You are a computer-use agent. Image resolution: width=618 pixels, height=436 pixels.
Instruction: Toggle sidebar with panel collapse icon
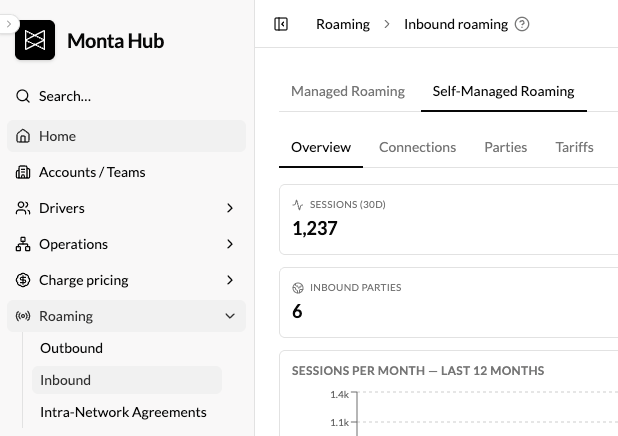point(281,24)
